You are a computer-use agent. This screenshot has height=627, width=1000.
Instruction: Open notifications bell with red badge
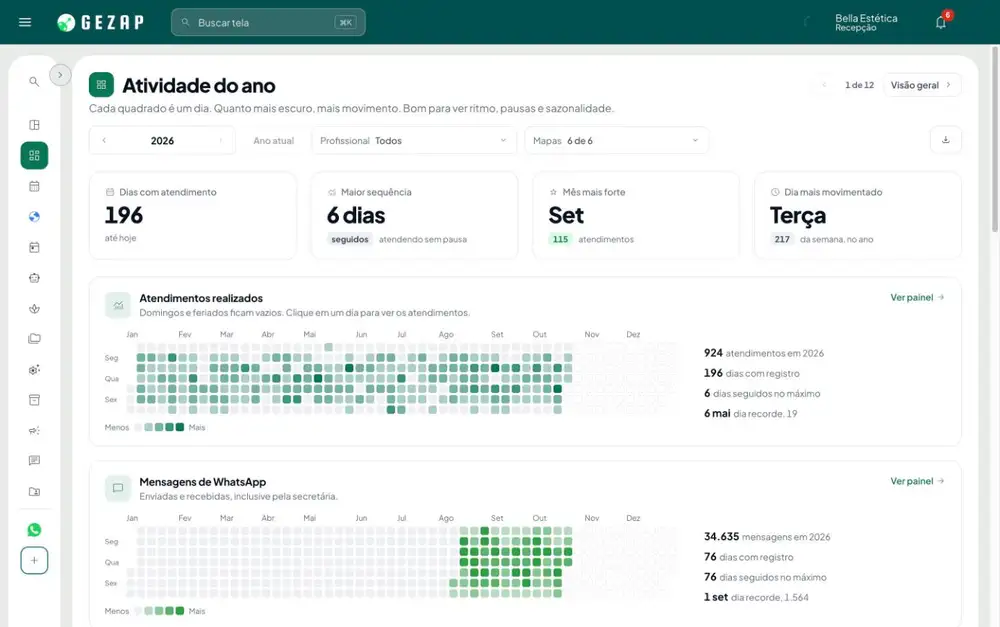click(941, 22)
